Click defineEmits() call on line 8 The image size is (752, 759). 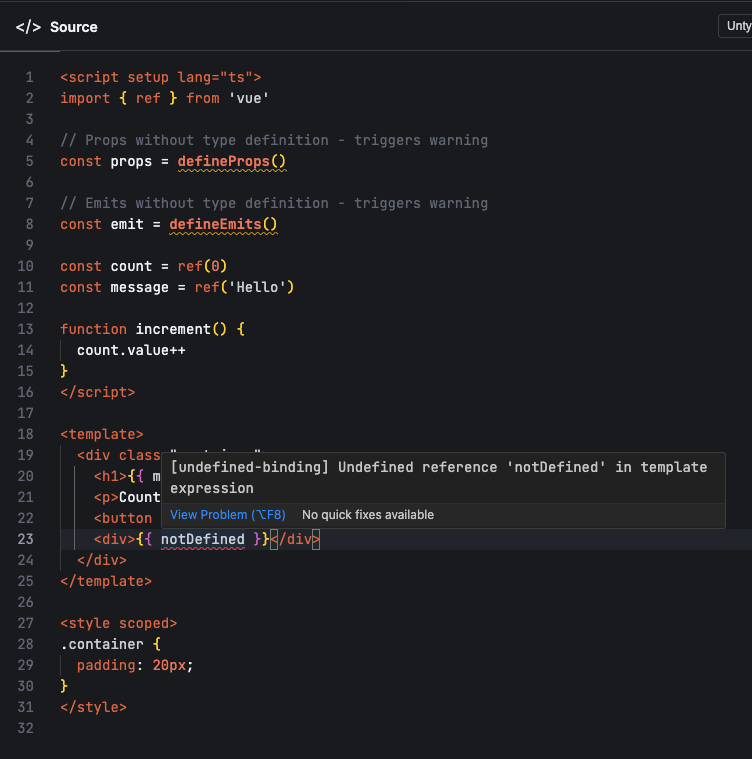click(x=223, y=224)
